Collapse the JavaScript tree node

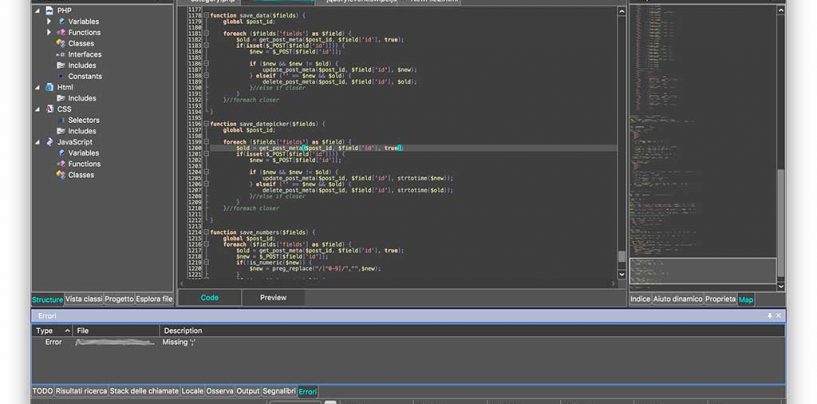point(38,142)
